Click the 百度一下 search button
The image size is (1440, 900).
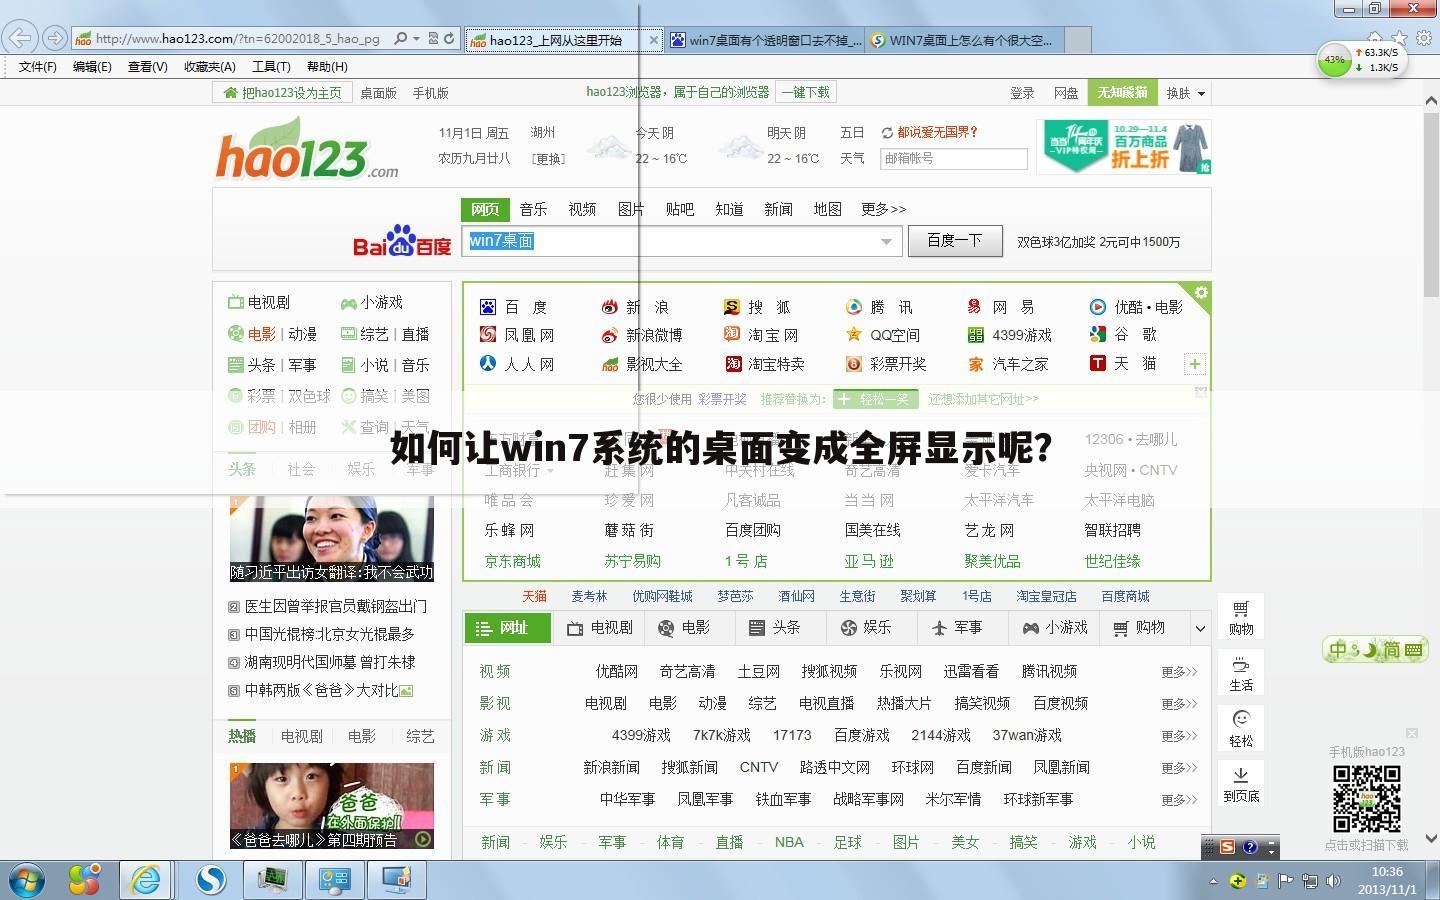click(955, 241)
